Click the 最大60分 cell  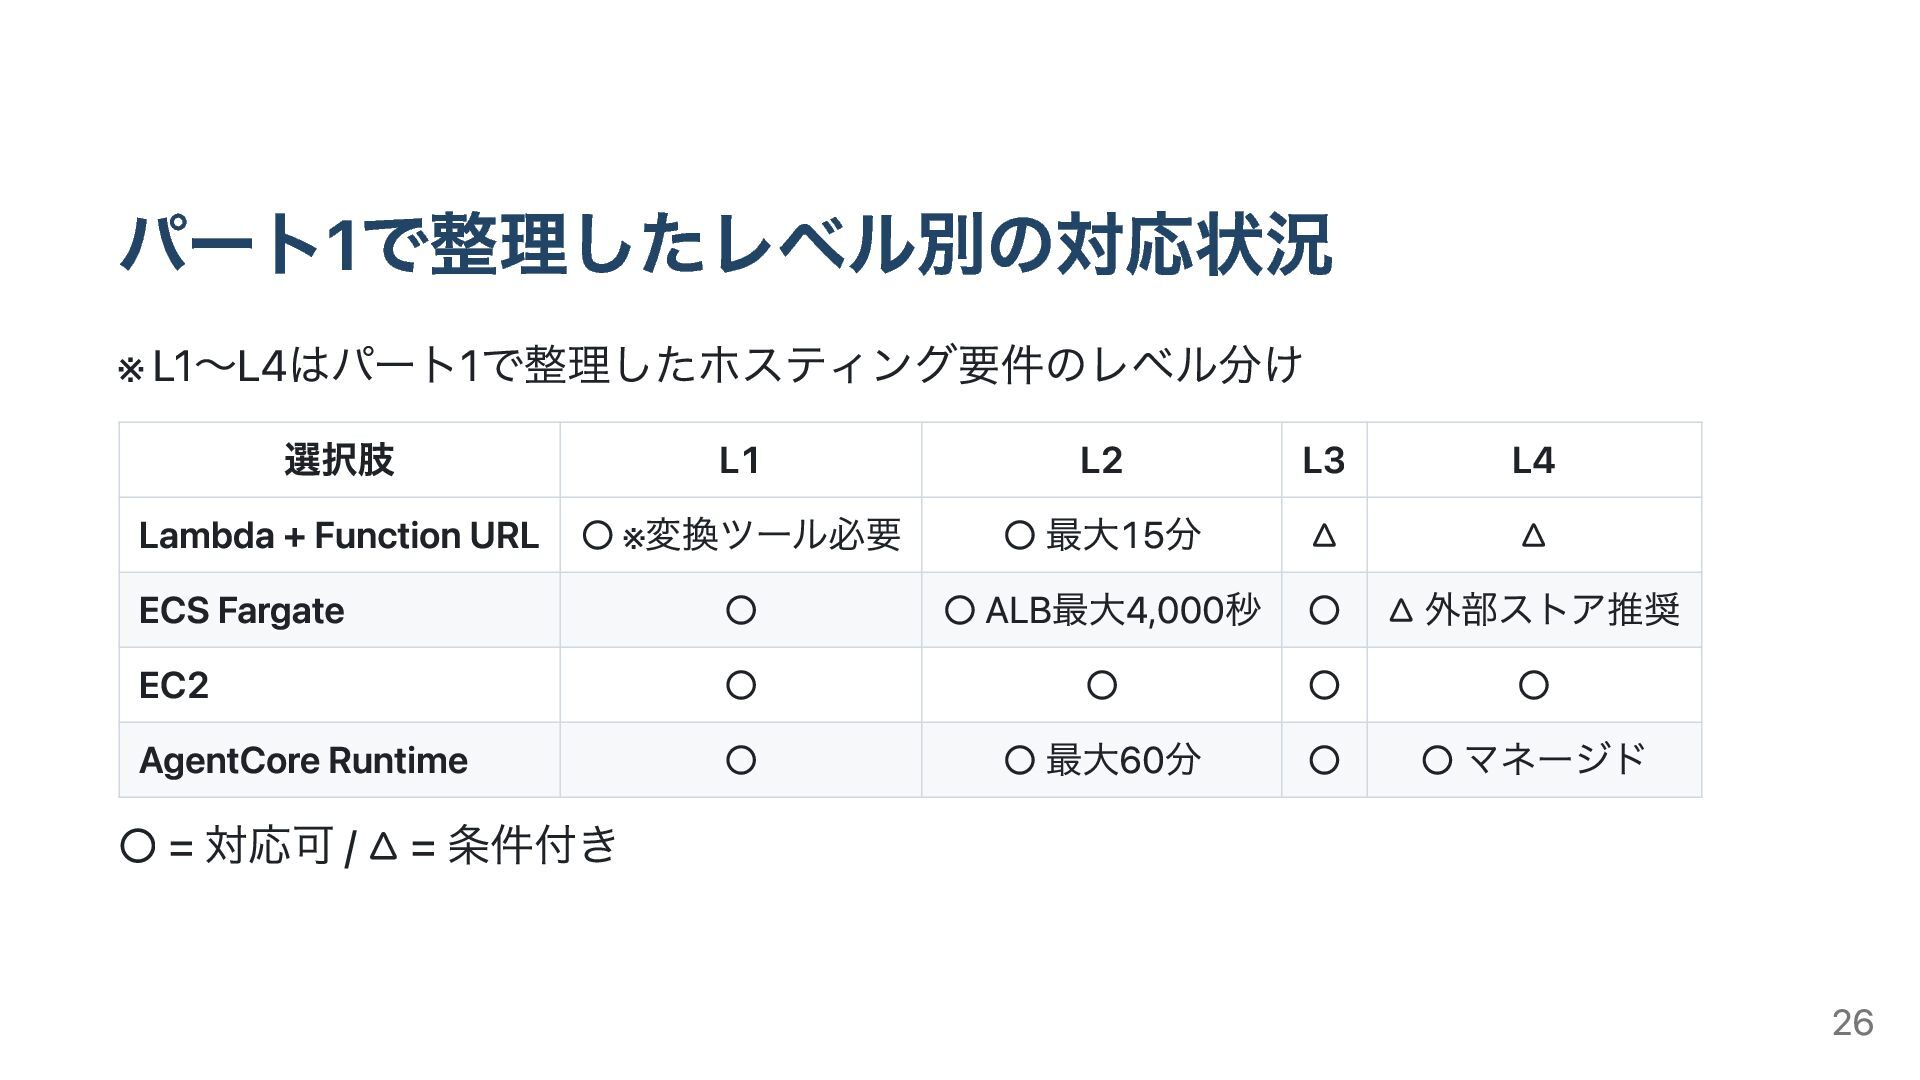(x=1101, y=760)
